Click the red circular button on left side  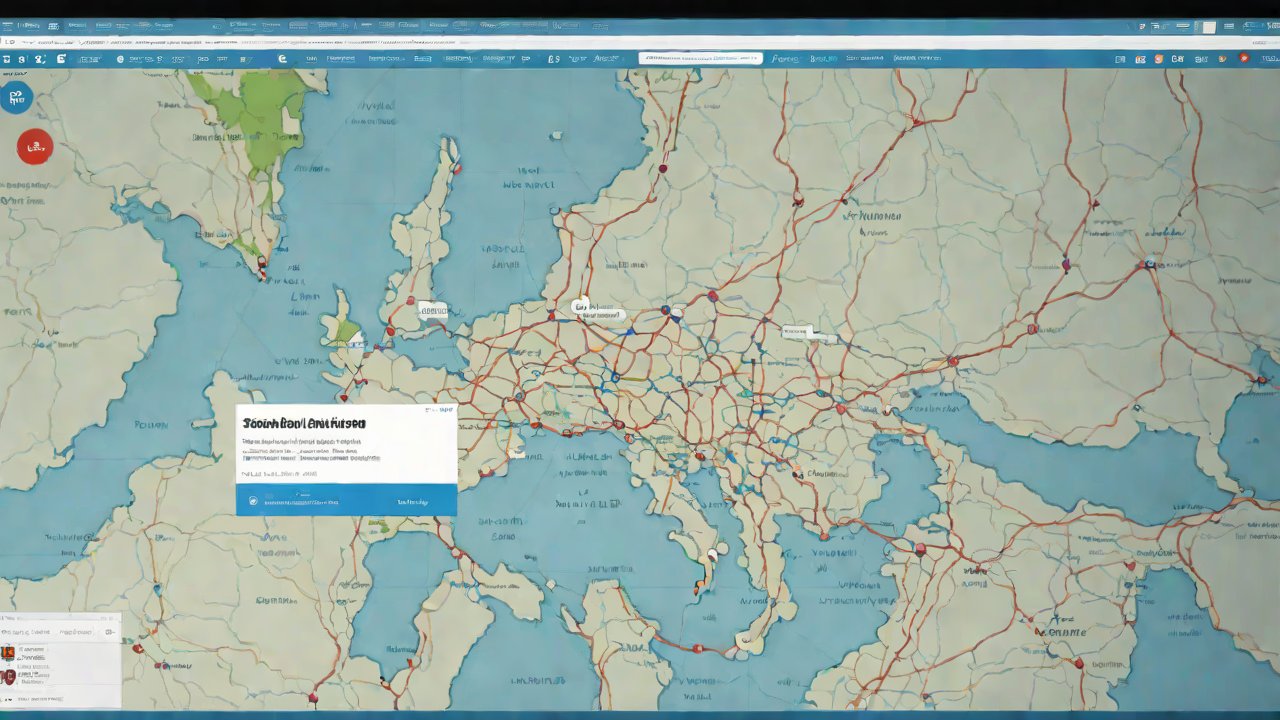point(34,147)
